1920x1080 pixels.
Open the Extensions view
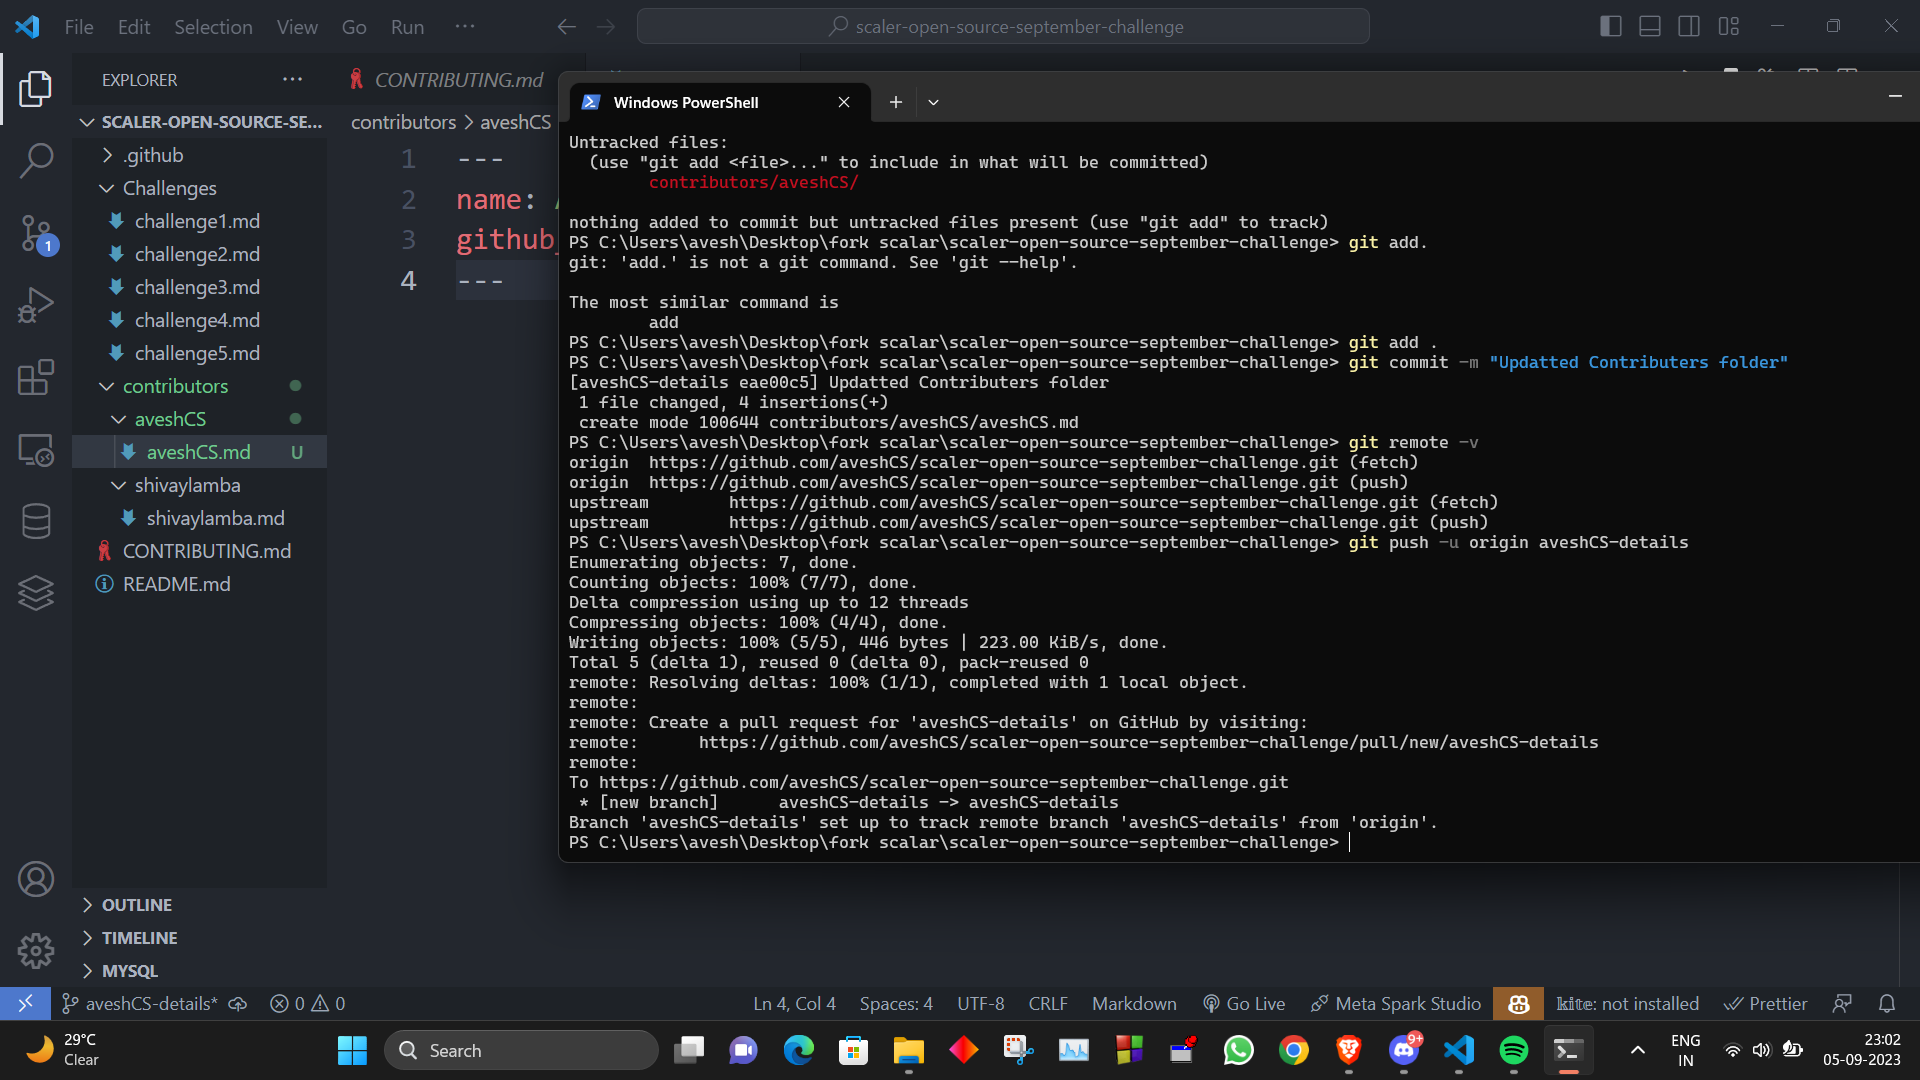(36, 377)
